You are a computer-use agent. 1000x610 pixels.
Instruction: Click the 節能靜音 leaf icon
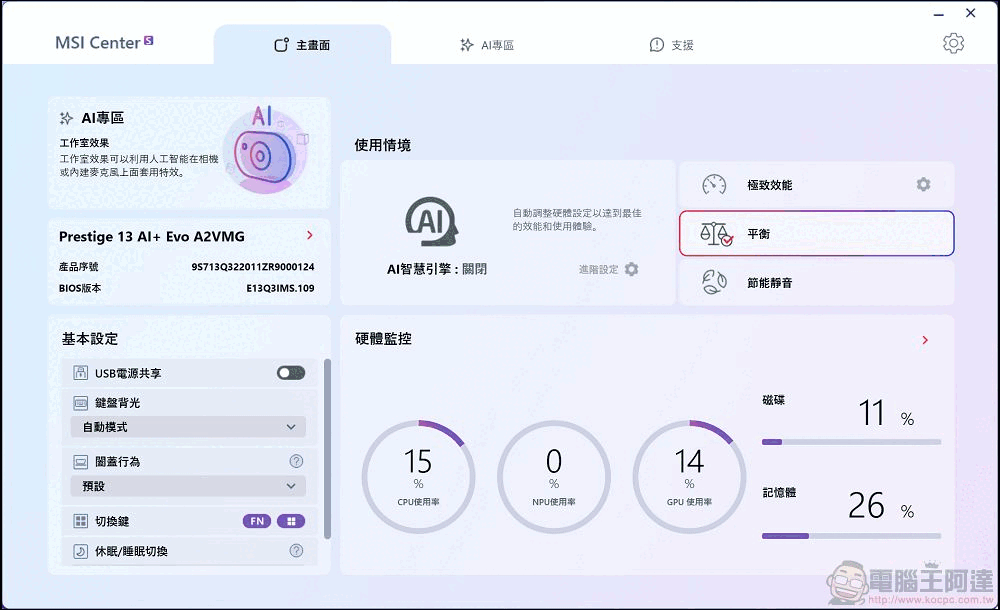[714, 283]
